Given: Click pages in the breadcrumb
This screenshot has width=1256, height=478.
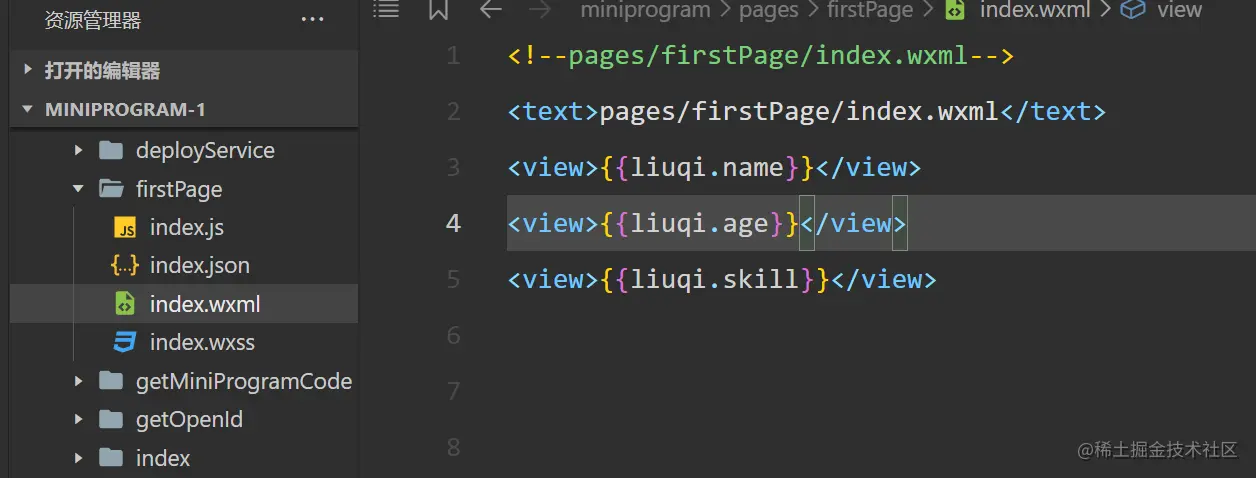Looking at the screenshot, I should click(769, 9).
